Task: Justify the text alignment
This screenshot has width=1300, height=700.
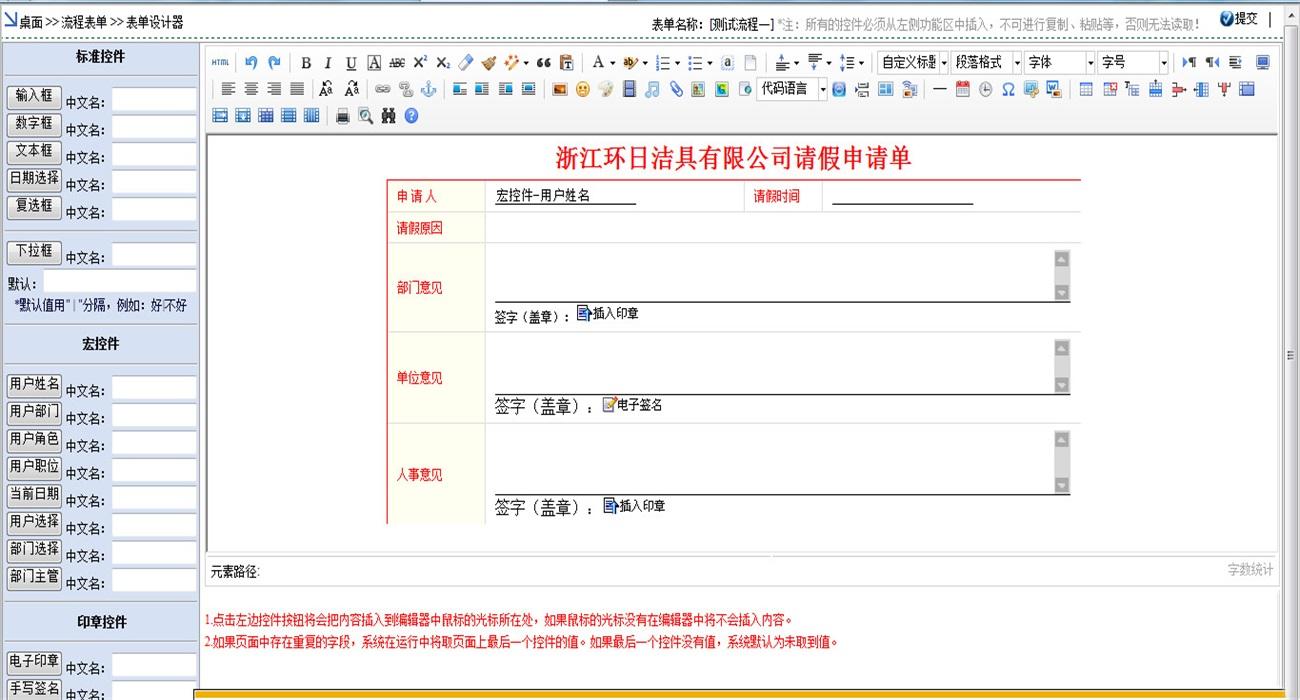Action: 297,89
